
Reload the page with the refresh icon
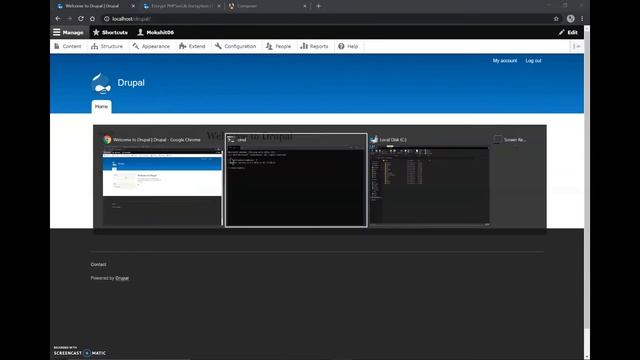81,19
